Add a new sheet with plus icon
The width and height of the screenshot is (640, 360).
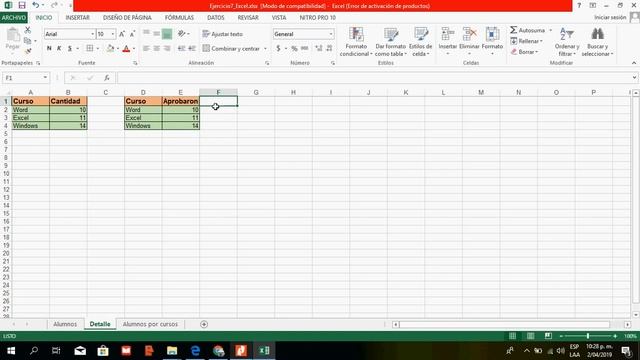[204, 324]
